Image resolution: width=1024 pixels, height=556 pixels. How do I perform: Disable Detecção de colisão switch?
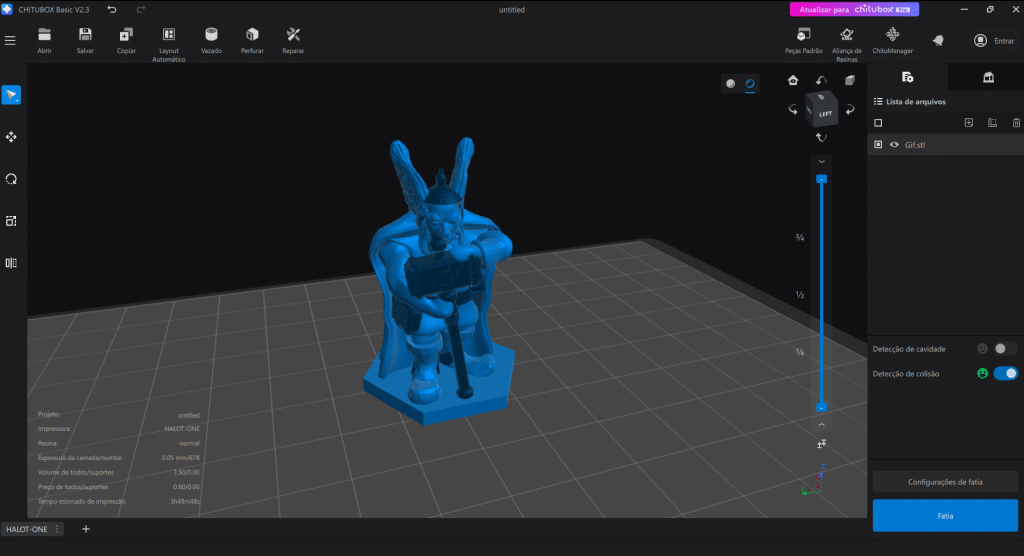pos(1005,374)
